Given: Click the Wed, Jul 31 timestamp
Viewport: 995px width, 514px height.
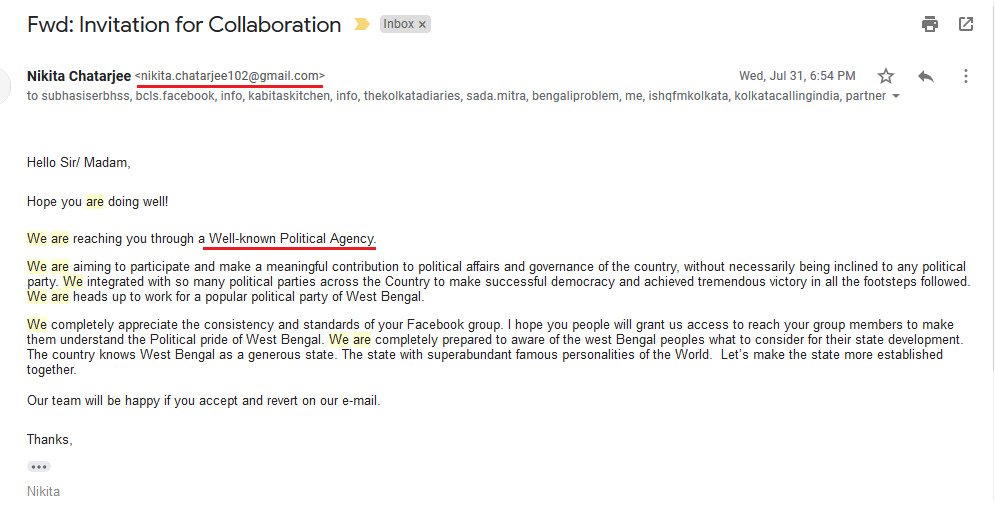Looking at the screenshot, I should [x=797, y=76].
